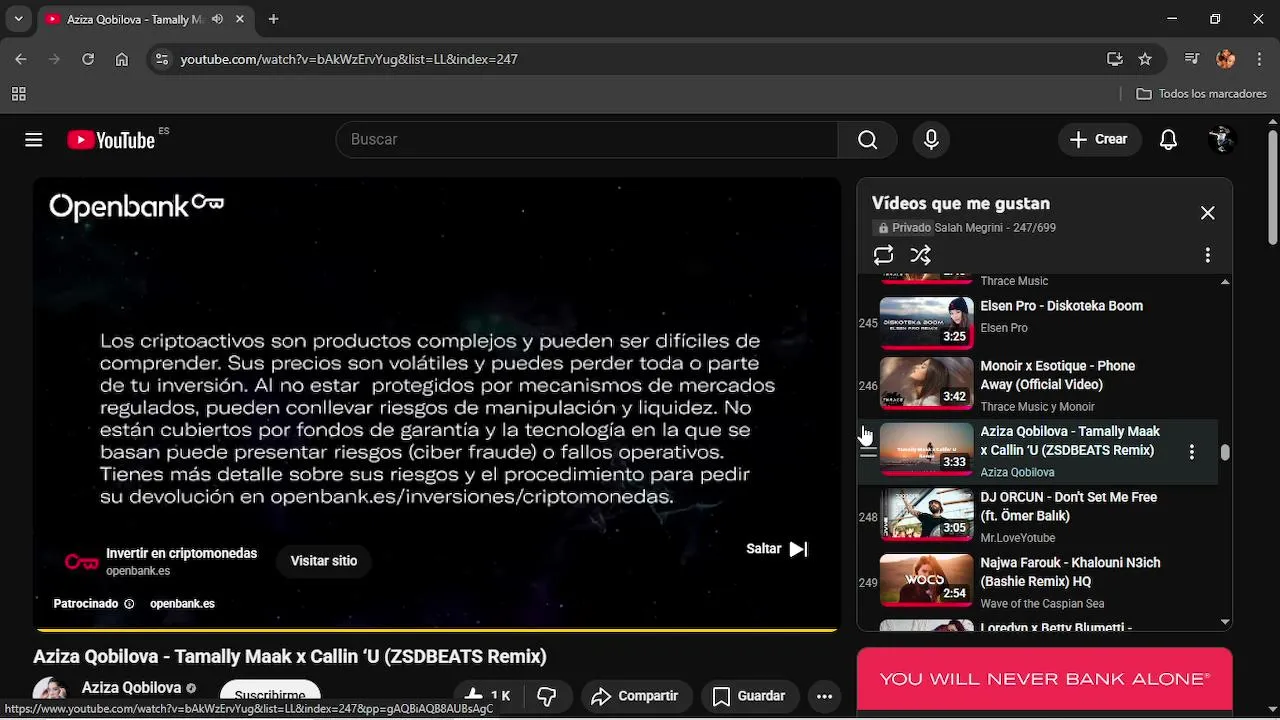The height and width of the screenshot is (720, 1280).
Task: Open the Thrace Music y Monoir channel text
Action: point(1037,407)
